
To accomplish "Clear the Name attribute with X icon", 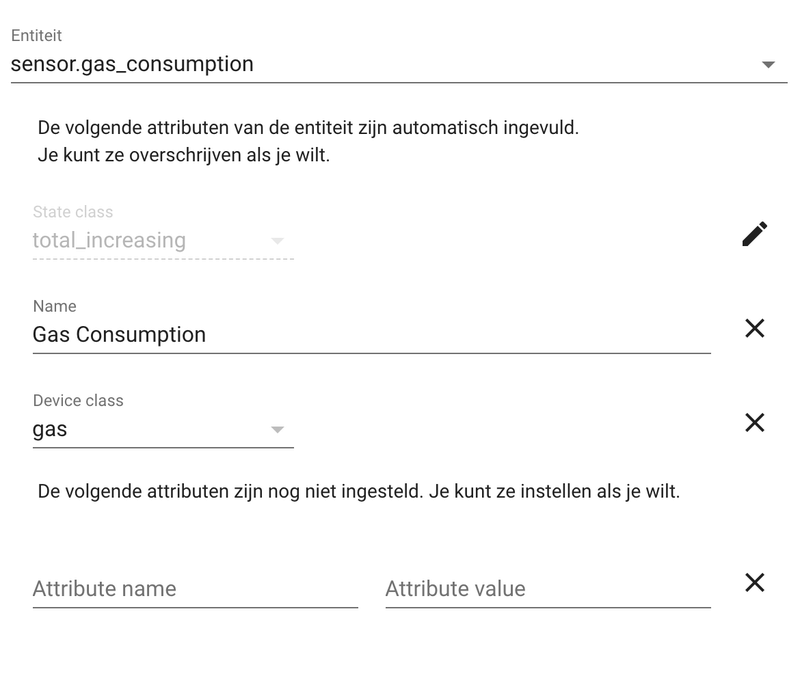I will (x=755, y=328).
